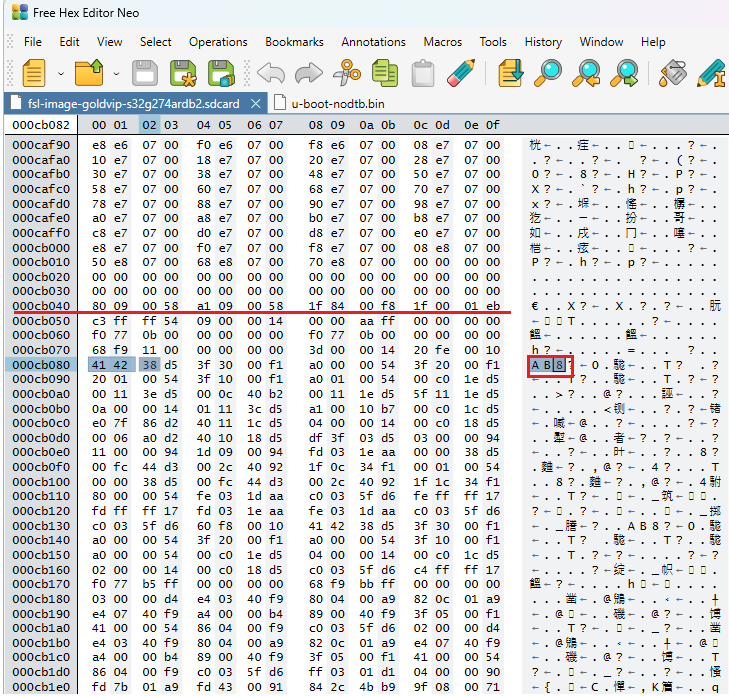Image resolution: width=729 pixels, height=696 pixels.
Task: Click the Paste clipboard icon
Action: 423,73
